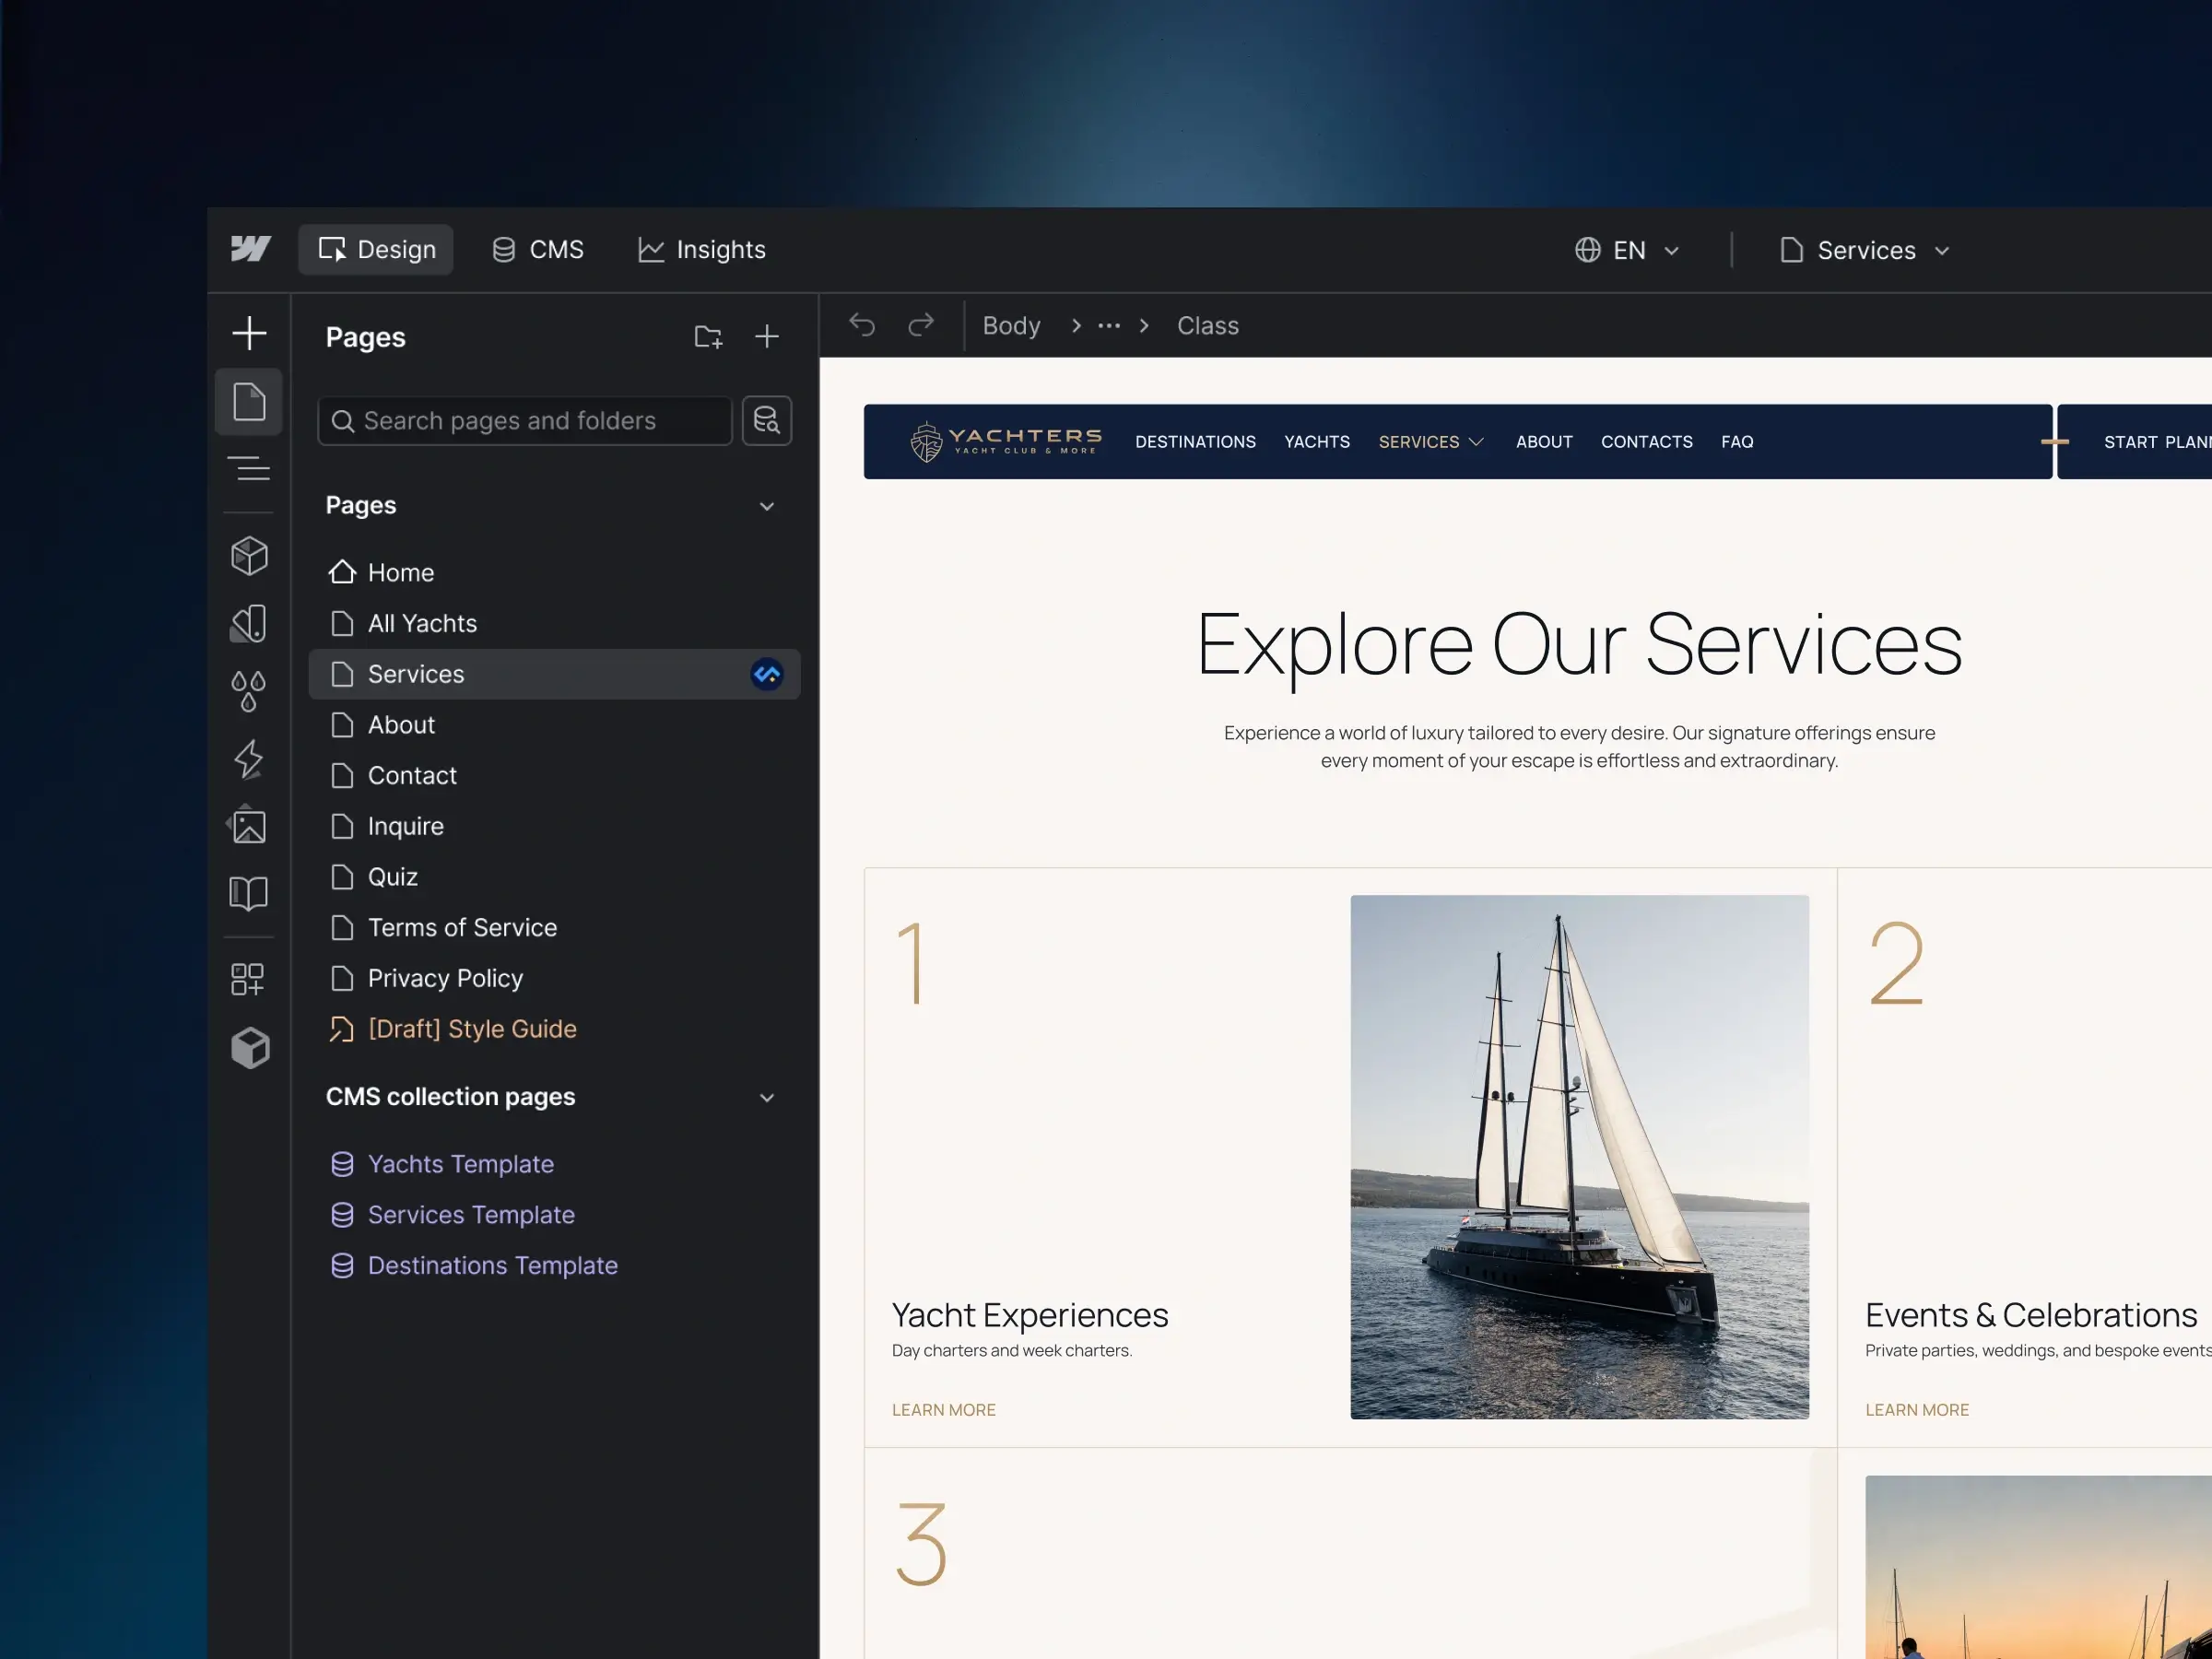Image resolution: width=2212 pixels, height=1659 pixels.
Task: Click the Webflow logo icon
Action: 250,249
